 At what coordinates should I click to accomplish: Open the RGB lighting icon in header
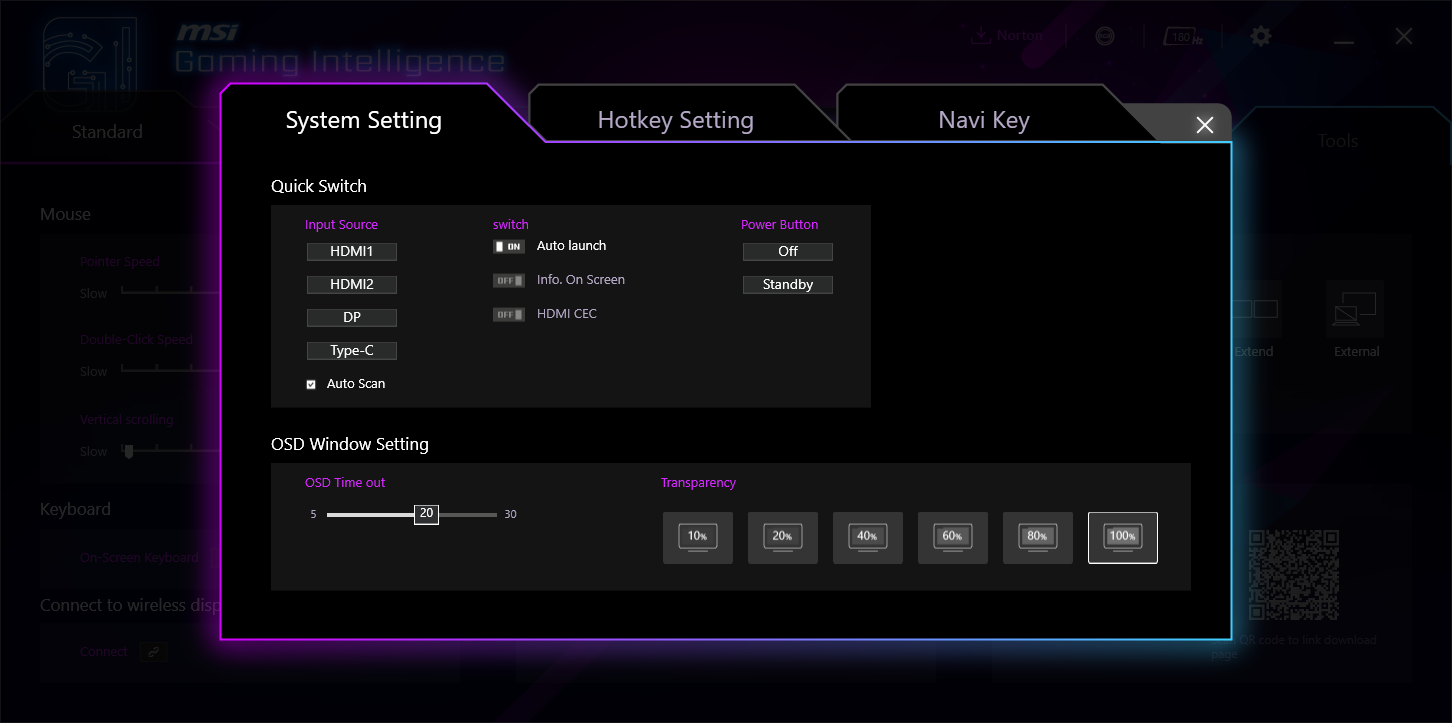pos(1105,36)
